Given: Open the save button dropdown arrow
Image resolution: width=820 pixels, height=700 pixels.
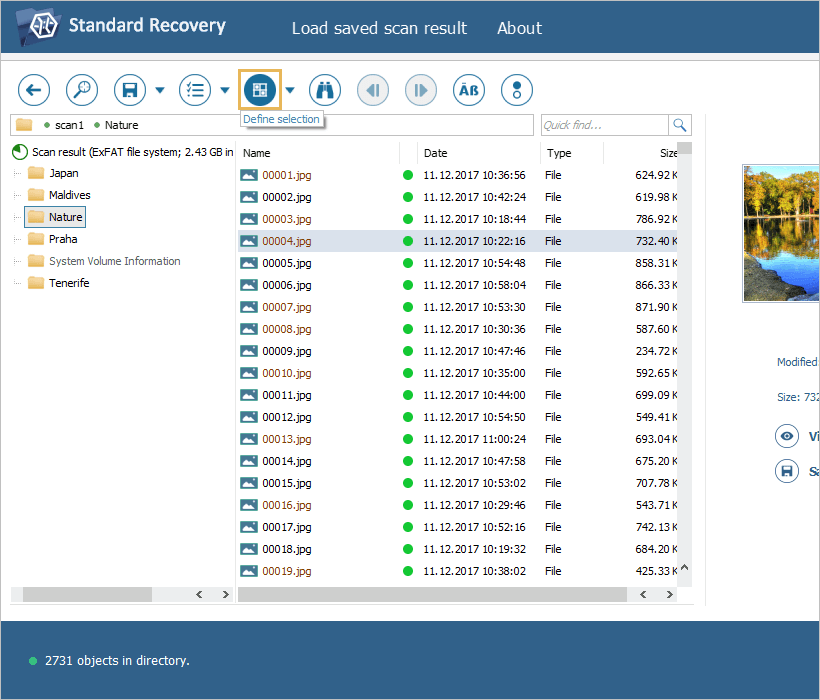Looking at the screenshot, I should [160, 90].
